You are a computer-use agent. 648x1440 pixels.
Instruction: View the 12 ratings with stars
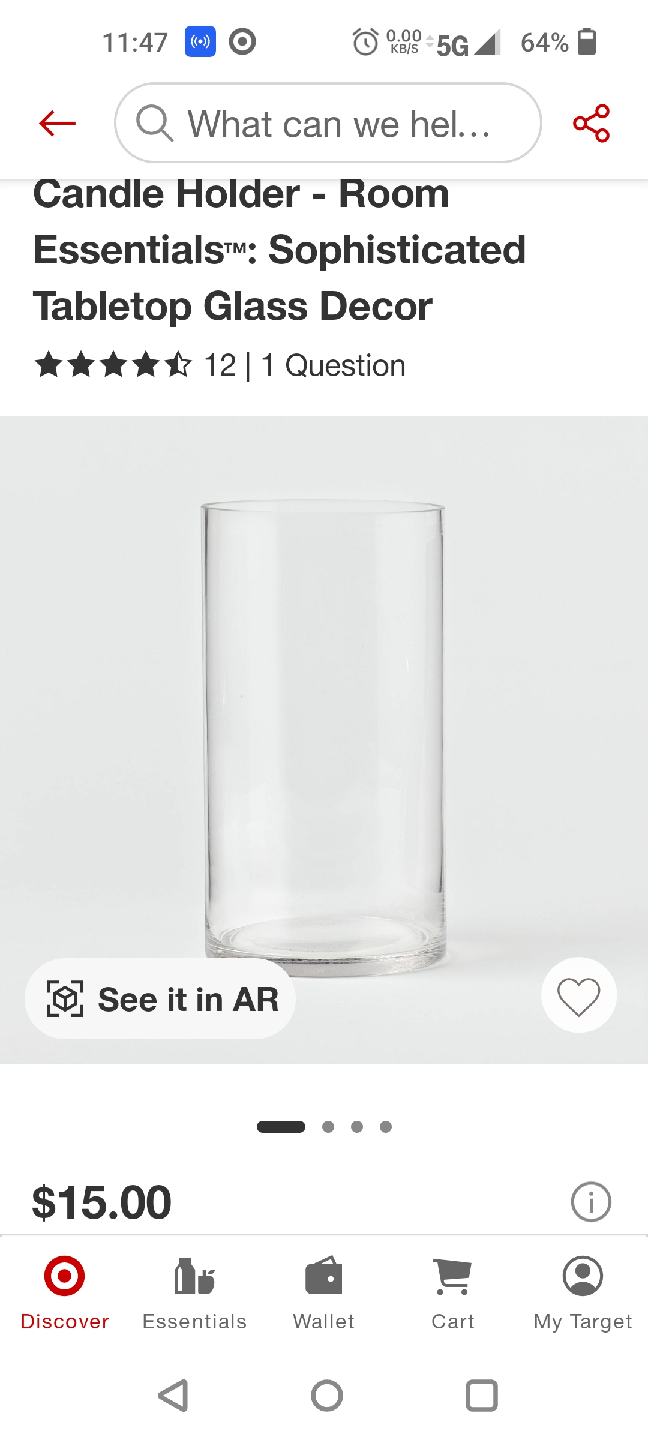tap(135, 365)
